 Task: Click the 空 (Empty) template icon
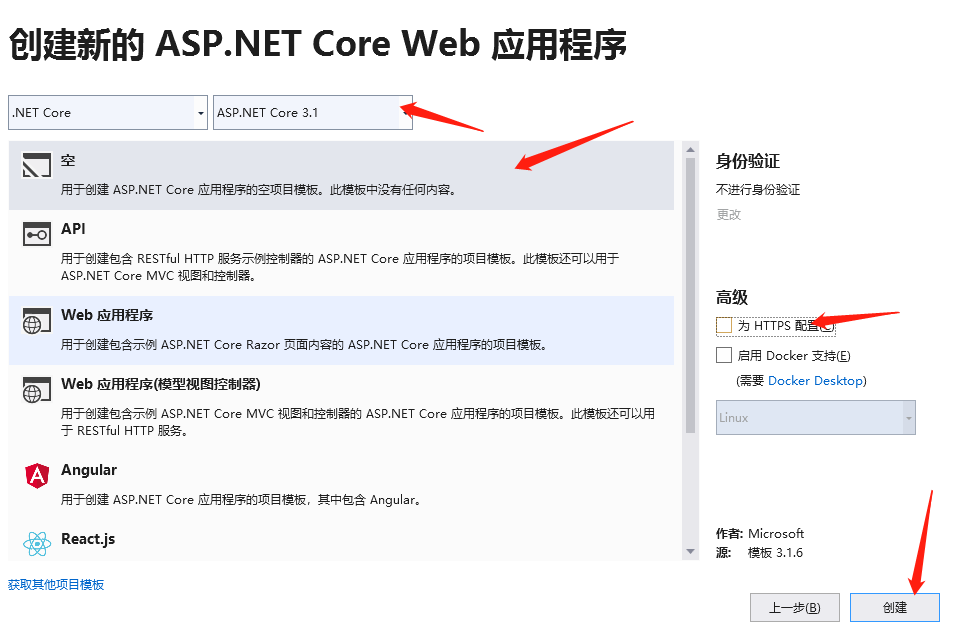[38, 165]
